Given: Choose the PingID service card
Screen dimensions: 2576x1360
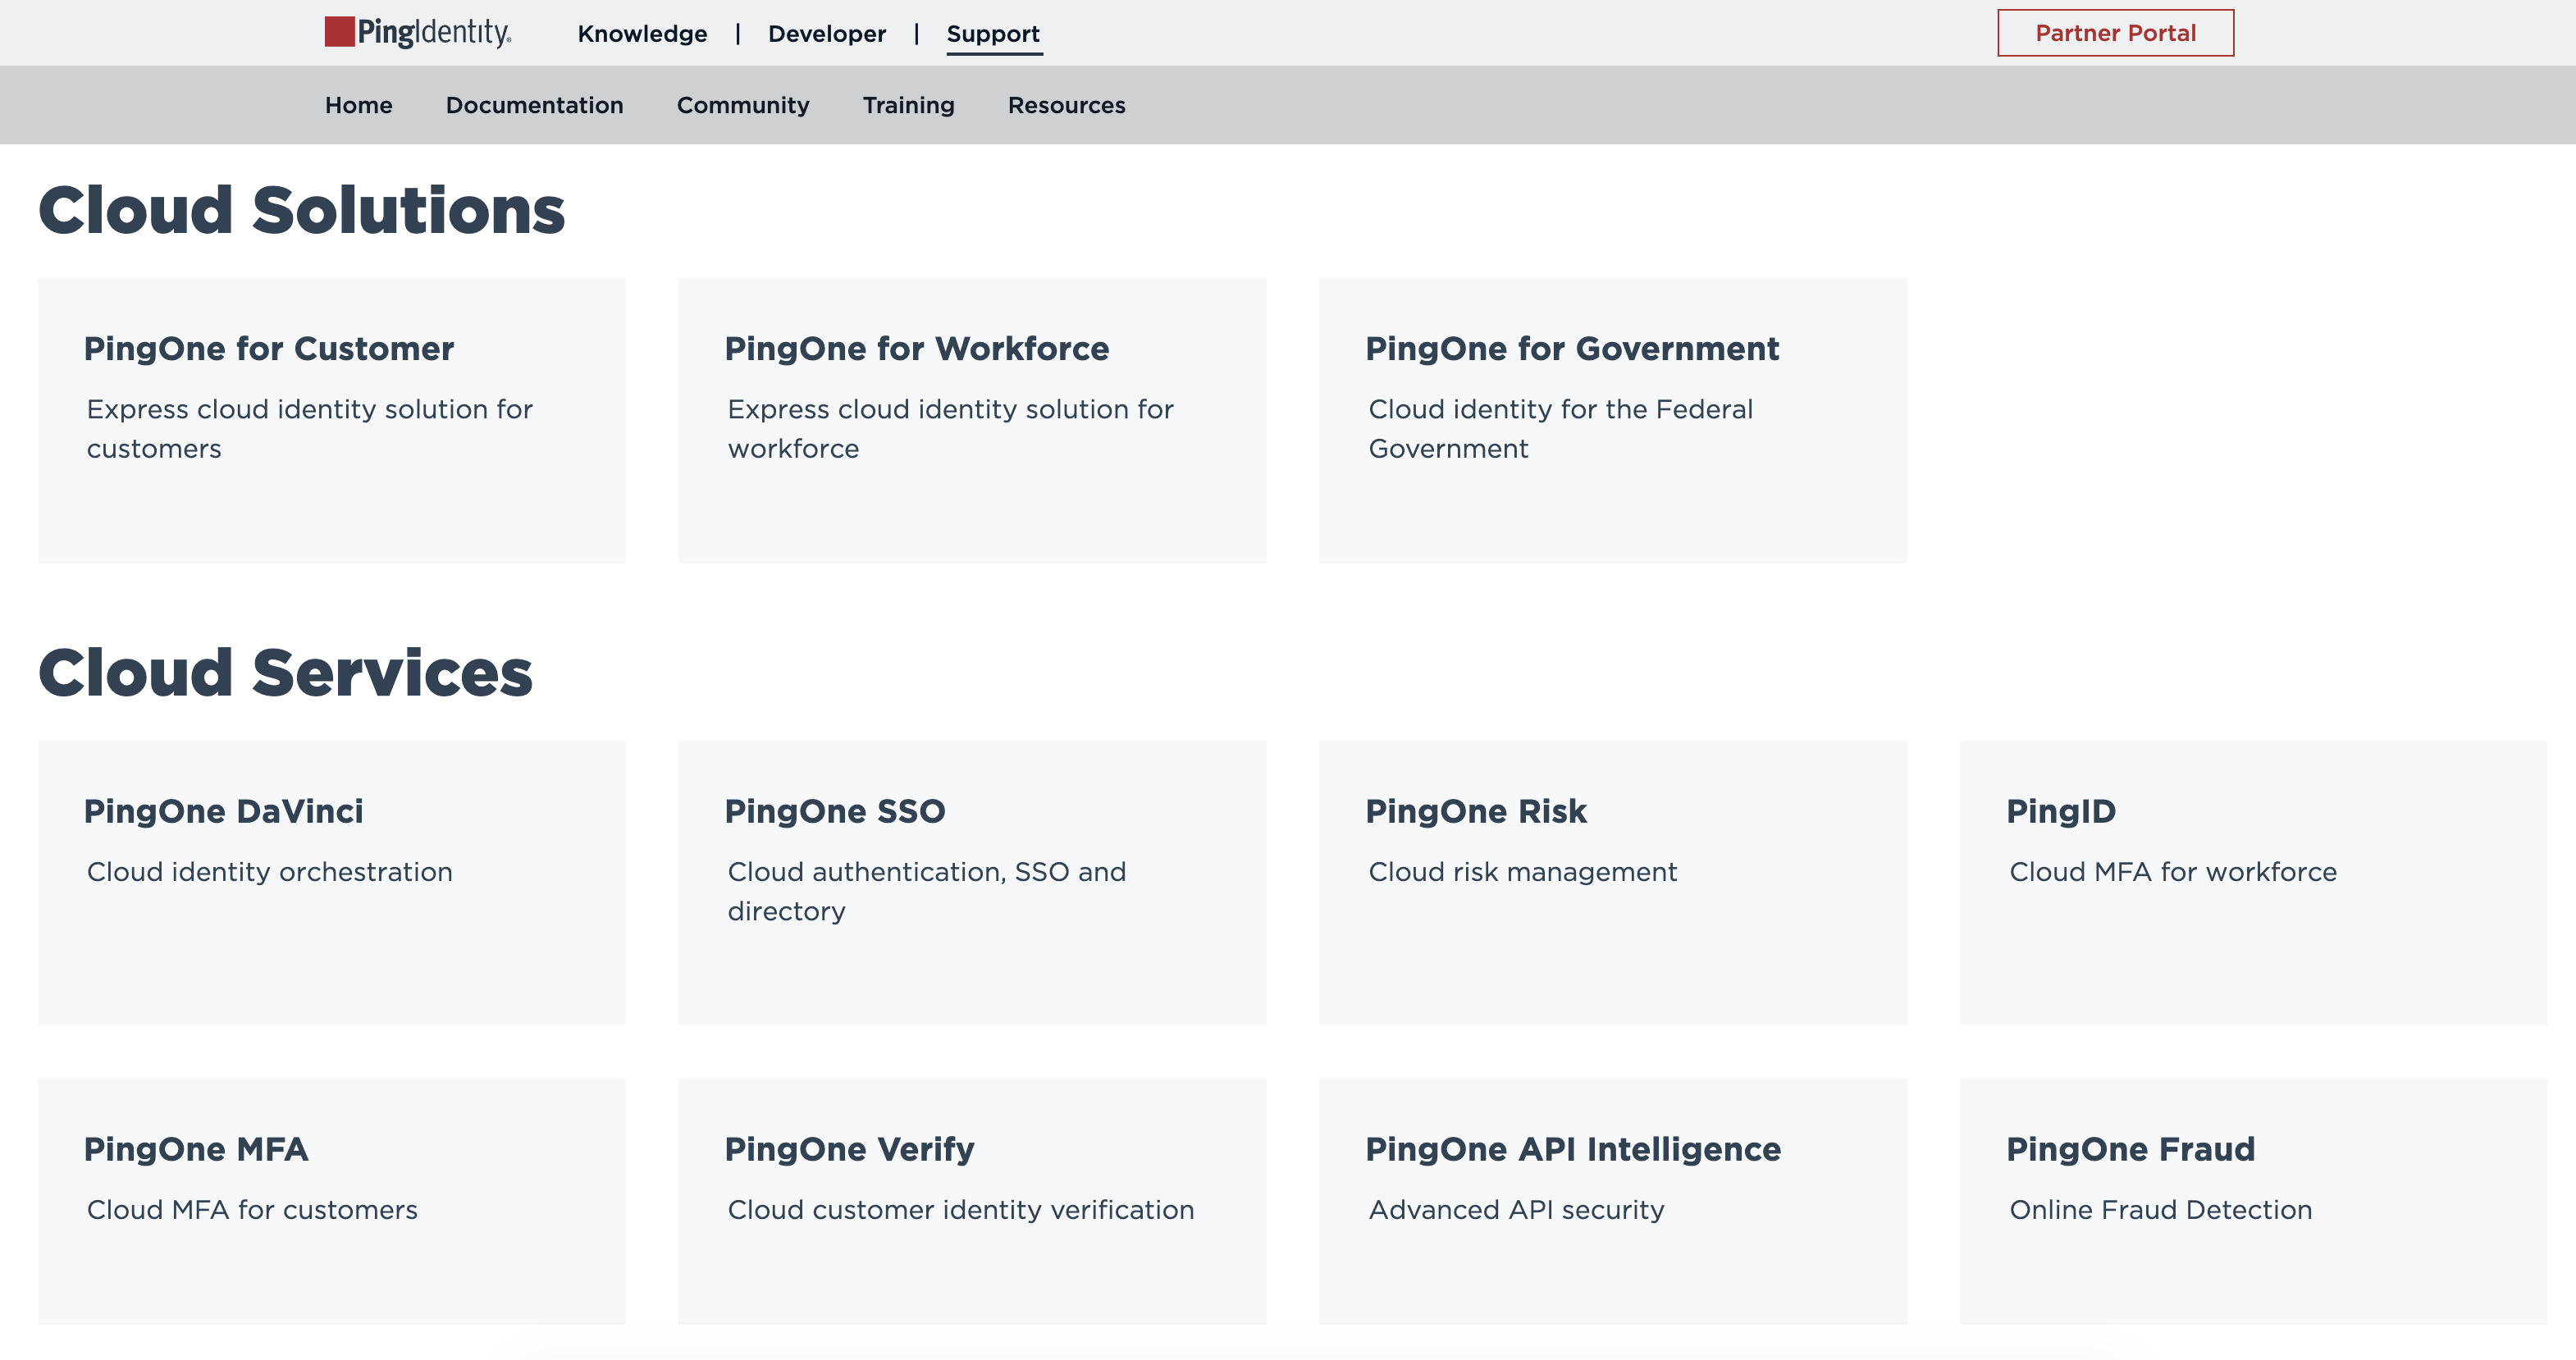Looking at the screenshot, I should tap(2253, 883).
